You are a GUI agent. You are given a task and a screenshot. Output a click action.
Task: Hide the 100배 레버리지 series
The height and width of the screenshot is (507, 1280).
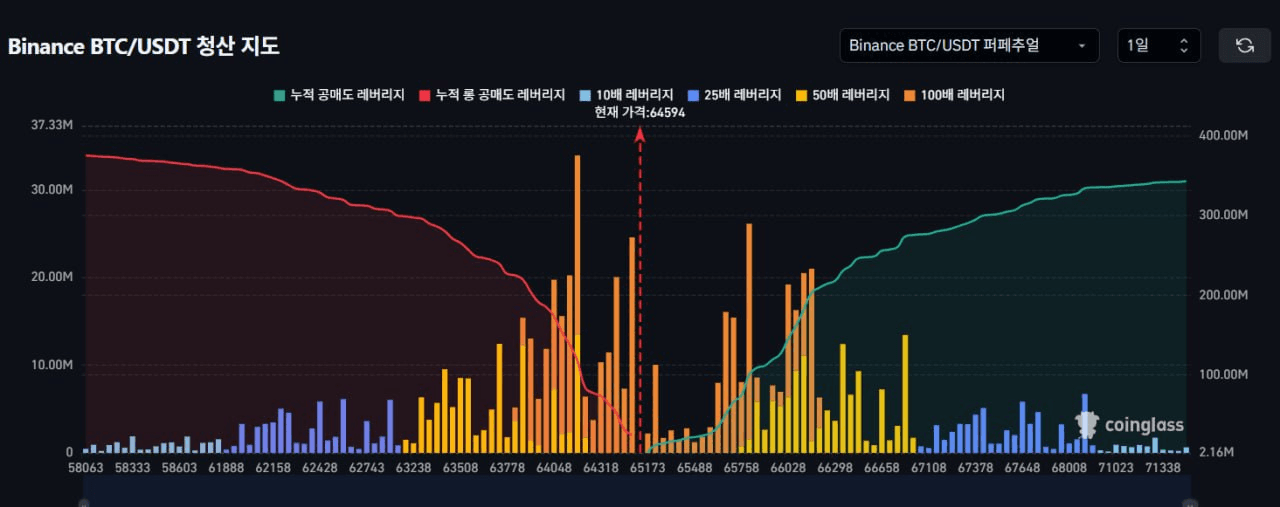(954, 95)
